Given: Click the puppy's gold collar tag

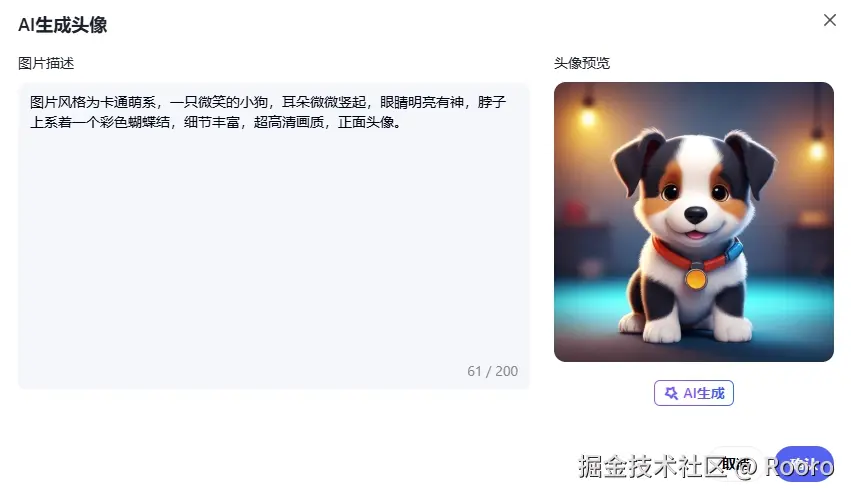Looking at the screenshot, I should pyautogui.click(x=696, y=279).
